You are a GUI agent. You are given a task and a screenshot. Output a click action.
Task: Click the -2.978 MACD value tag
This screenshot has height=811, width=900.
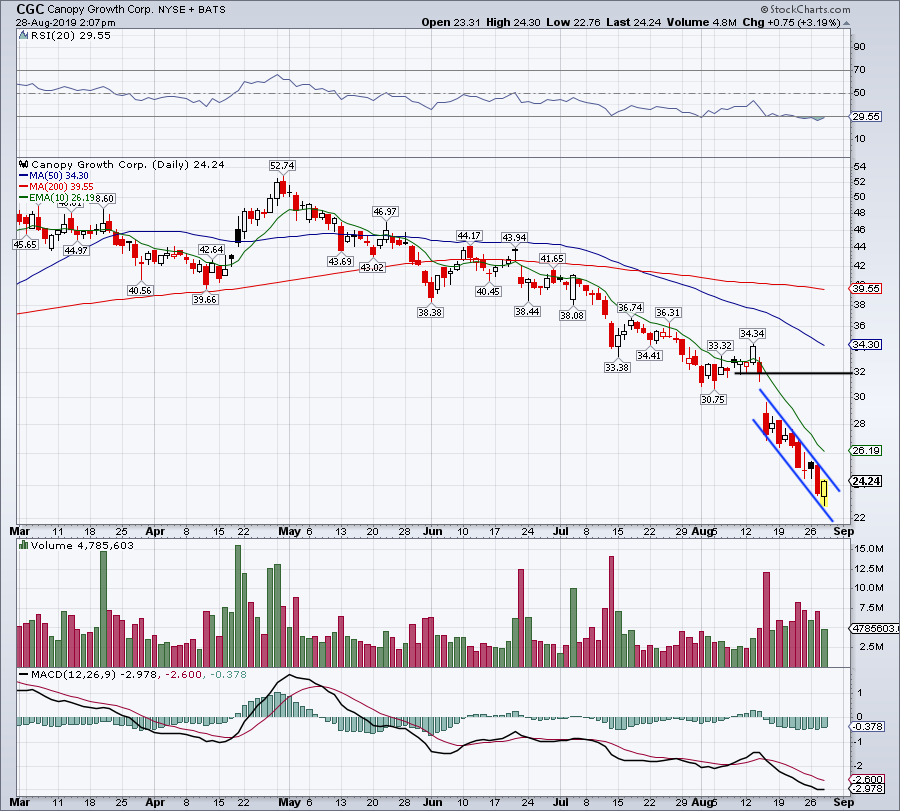(866, 789)
